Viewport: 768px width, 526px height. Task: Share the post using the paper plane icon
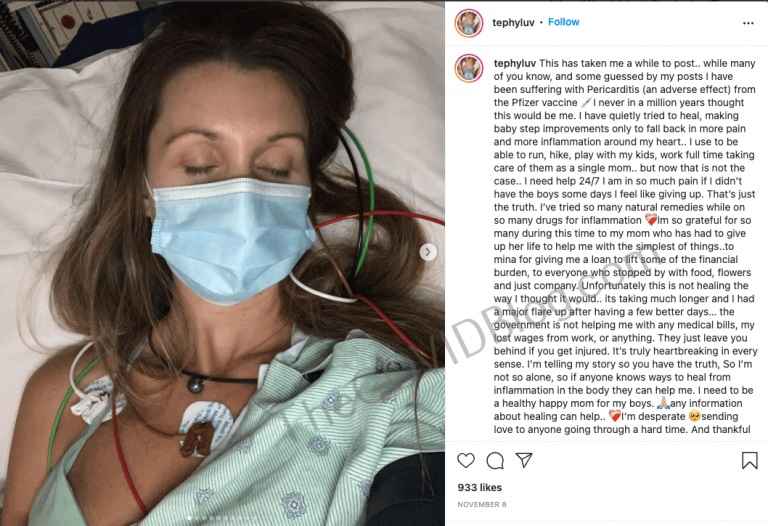(x=524, y=460)
